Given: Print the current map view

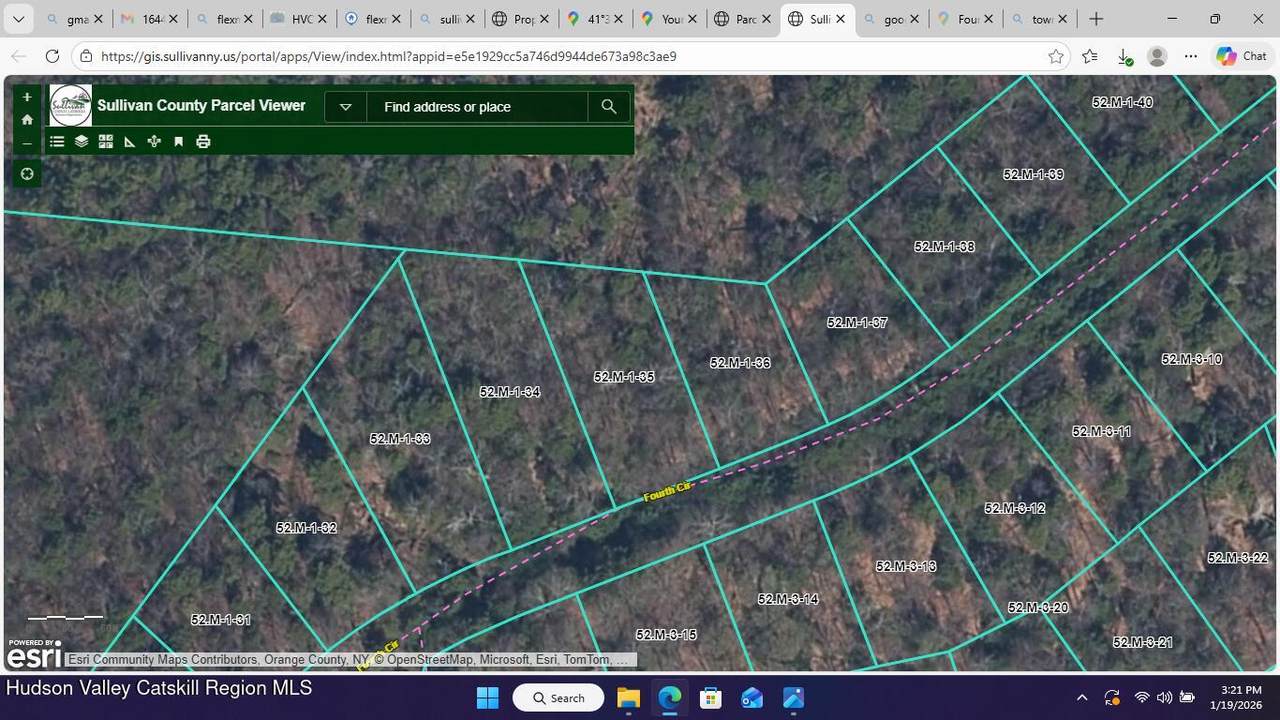Looking at the screenshot, I should pyautogui.click(x=203, y=142).
